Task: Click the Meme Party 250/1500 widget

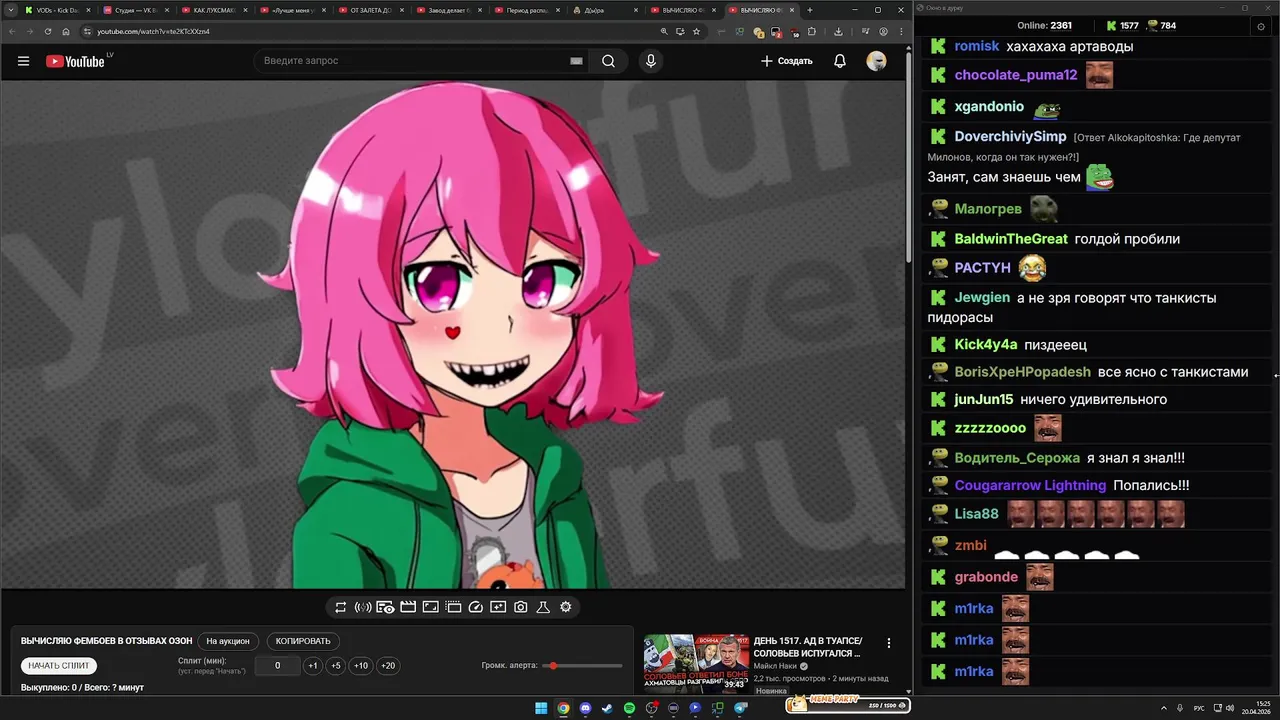Action: click(x=848, y=704)
